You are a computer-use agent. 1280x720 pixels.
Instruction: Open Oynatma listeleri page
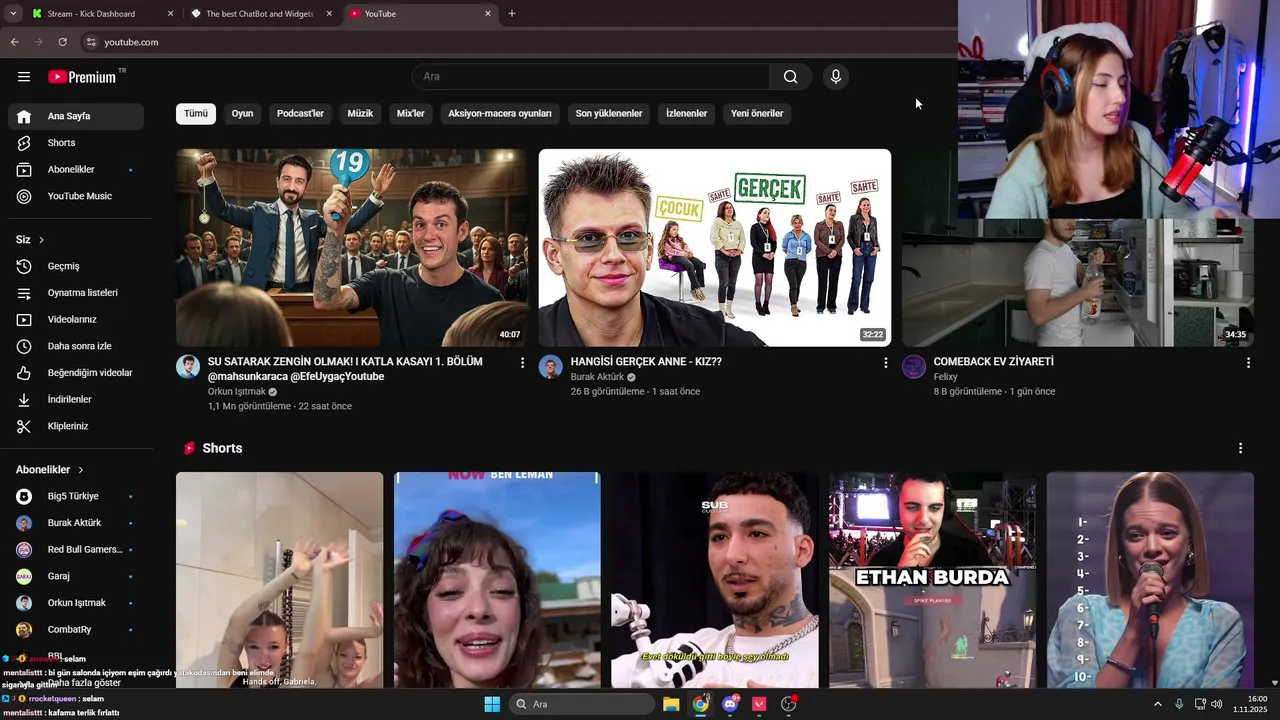[x=76, y=293]
